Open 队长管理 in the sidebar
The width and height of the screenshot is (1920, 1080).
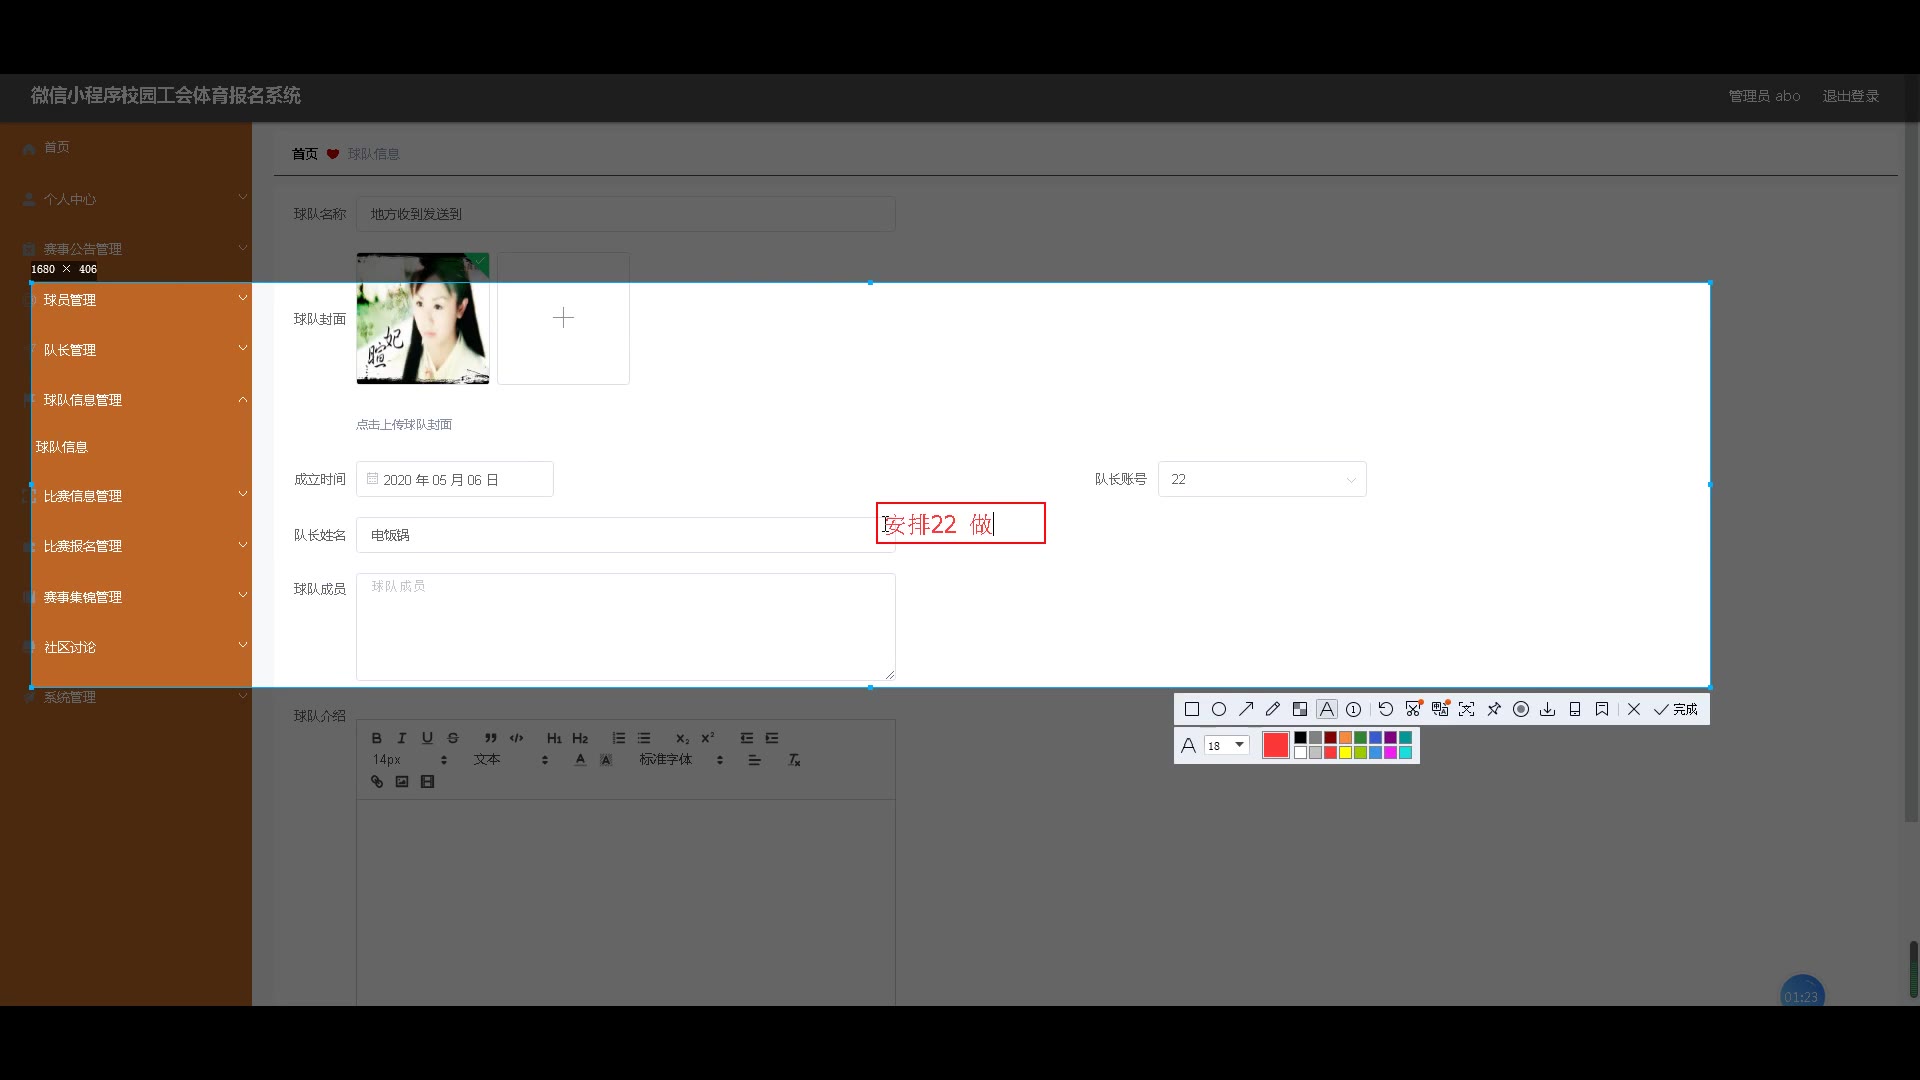70,350
